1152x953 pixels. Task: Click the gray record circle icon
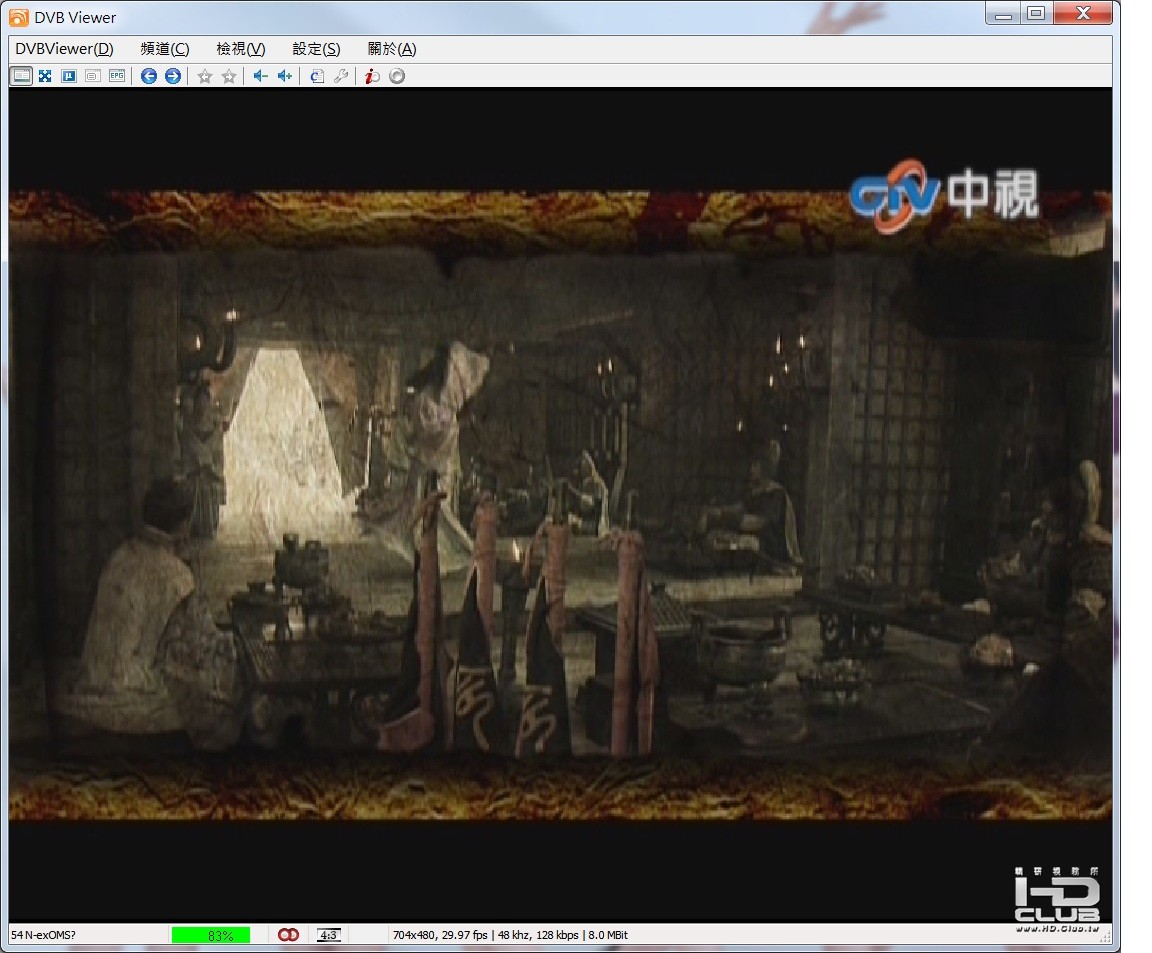click(397, 76)
